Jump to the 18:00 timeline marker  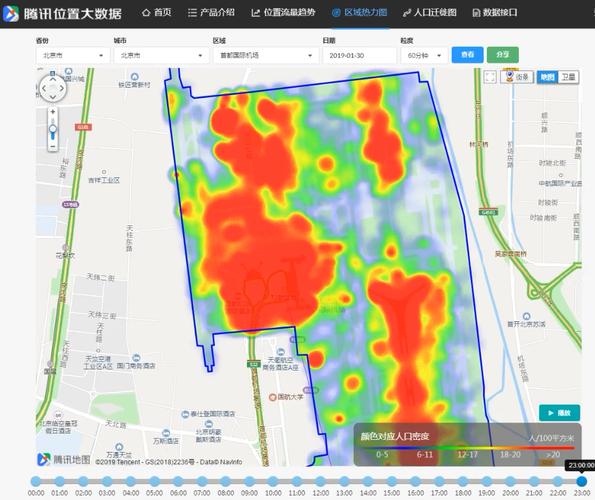tap(463, 481)
